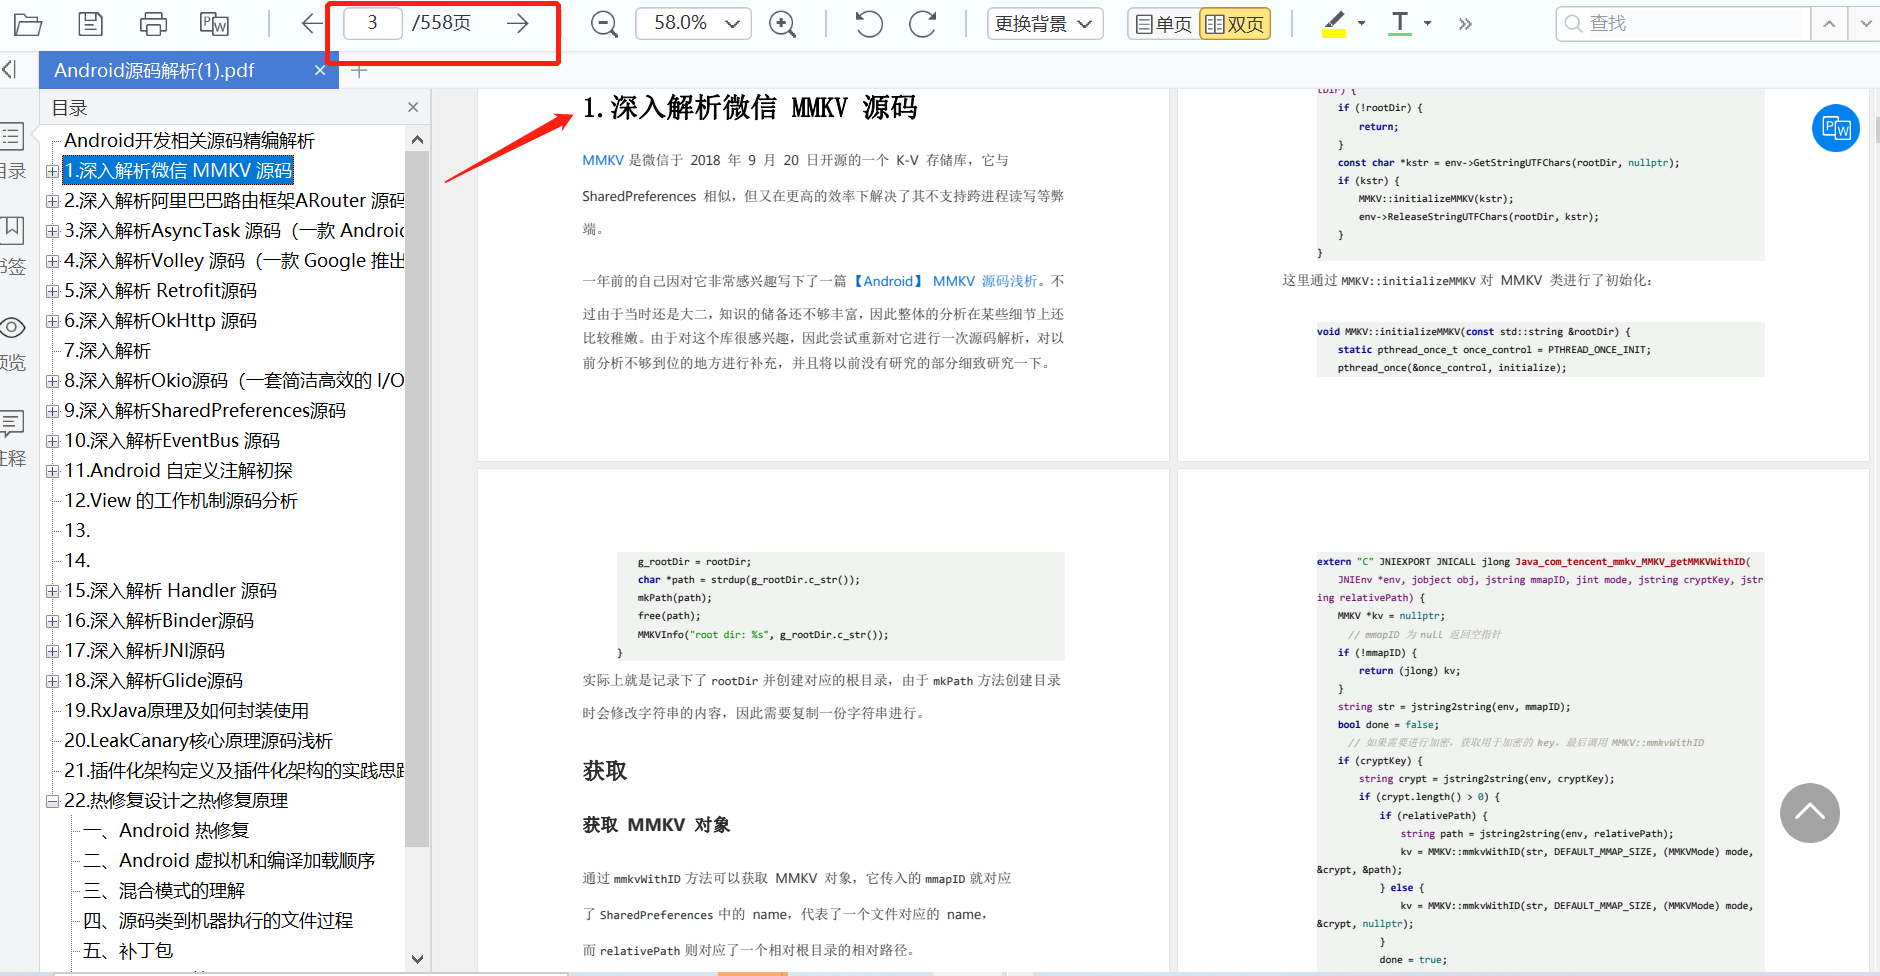Viewport: 1880px width, 976px height.
Task: Close the Android源码解析(1).pdf tab
Action: coord(320,70)
